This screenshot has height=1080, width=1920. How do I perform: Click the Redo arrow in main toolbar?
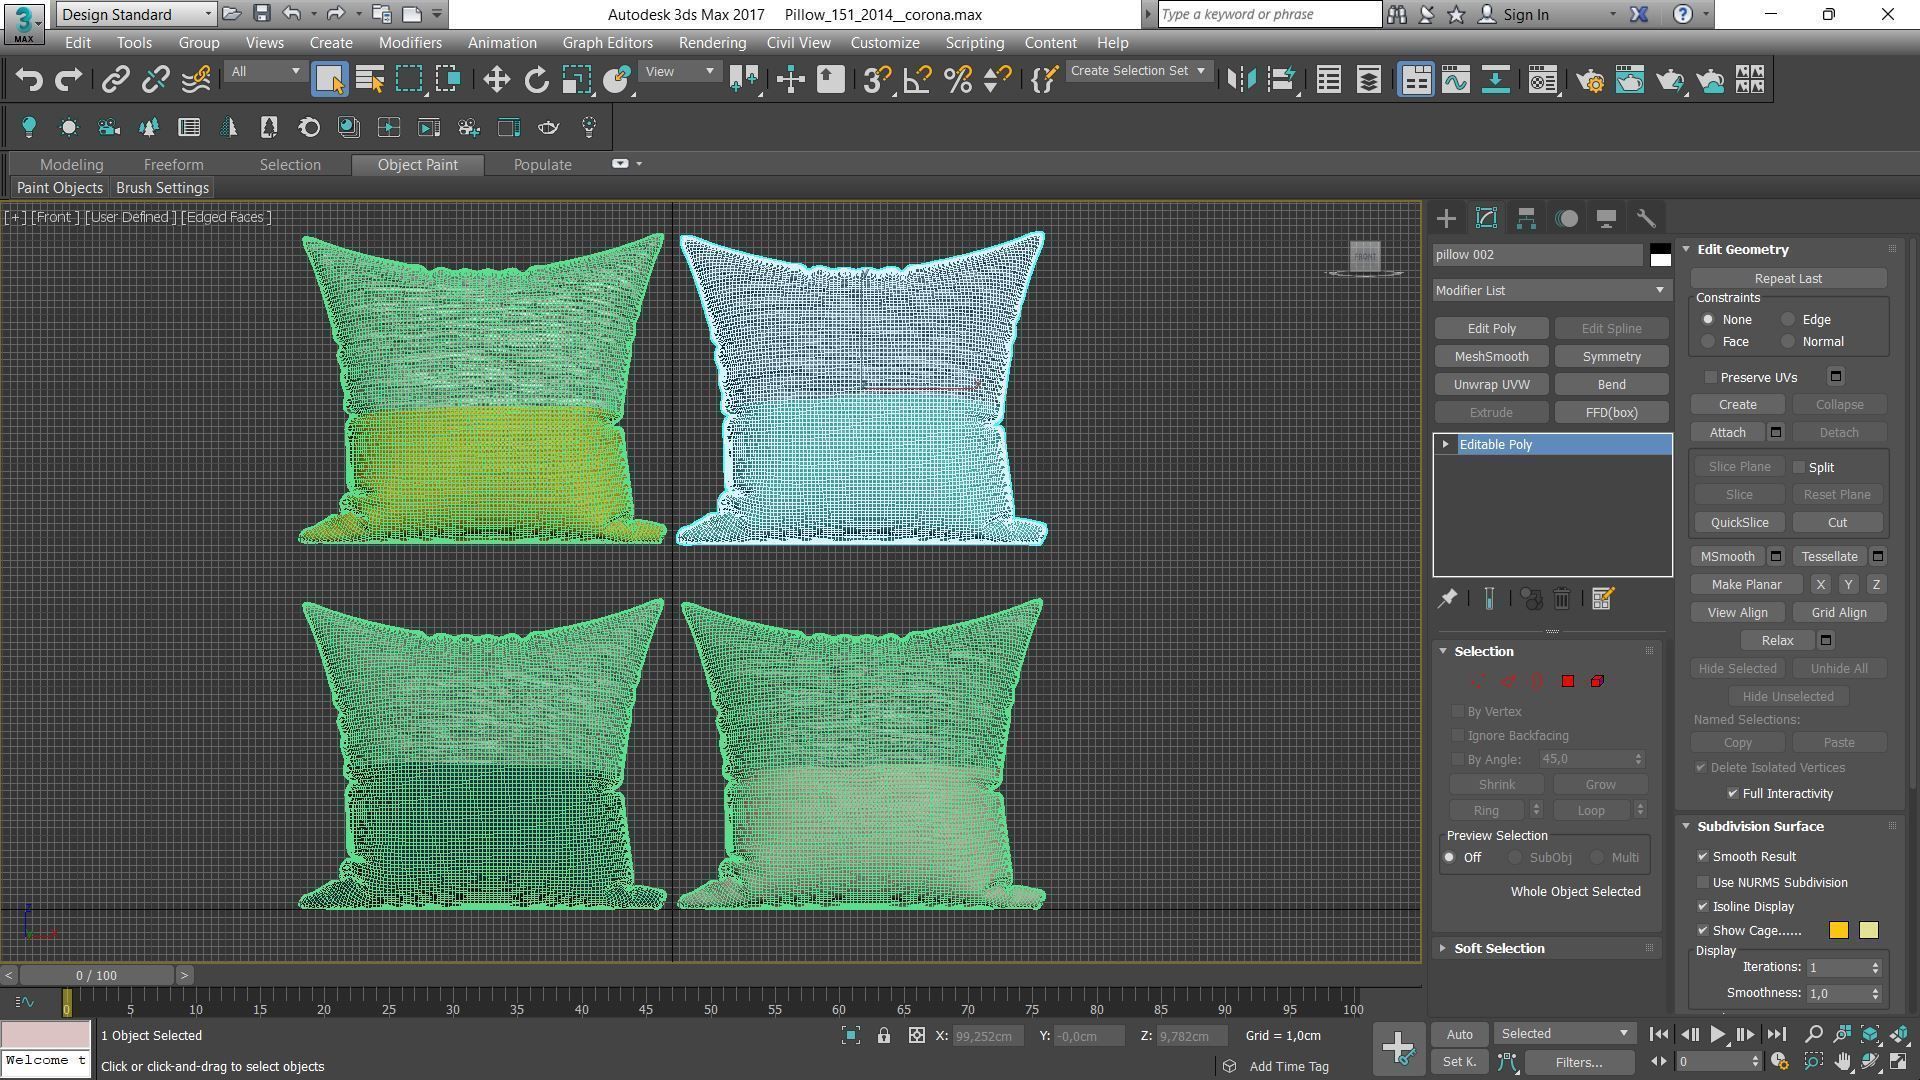pyautogui.click(x=68, y=80)
